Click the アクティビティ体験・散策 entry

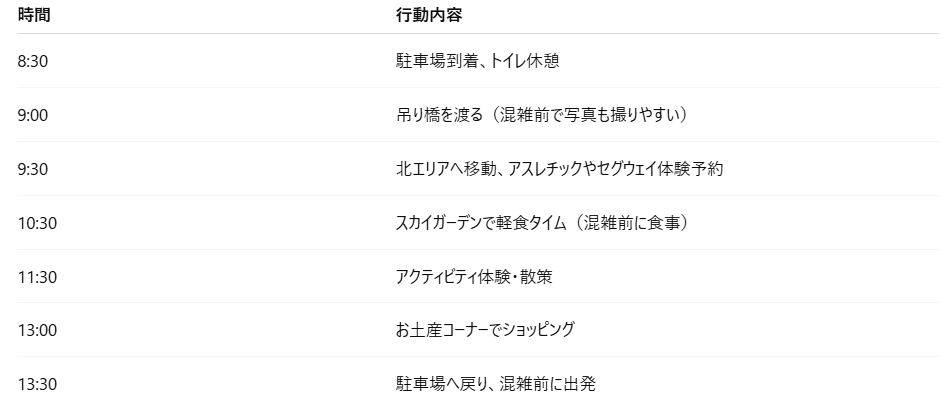474,277
